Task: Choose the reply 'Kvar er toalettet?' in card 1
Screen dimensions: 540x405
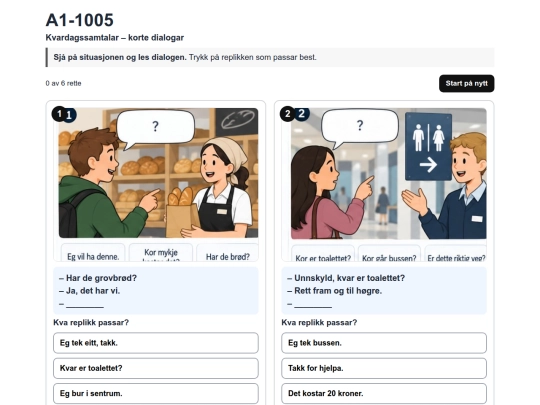Action: tap(156, 368)
